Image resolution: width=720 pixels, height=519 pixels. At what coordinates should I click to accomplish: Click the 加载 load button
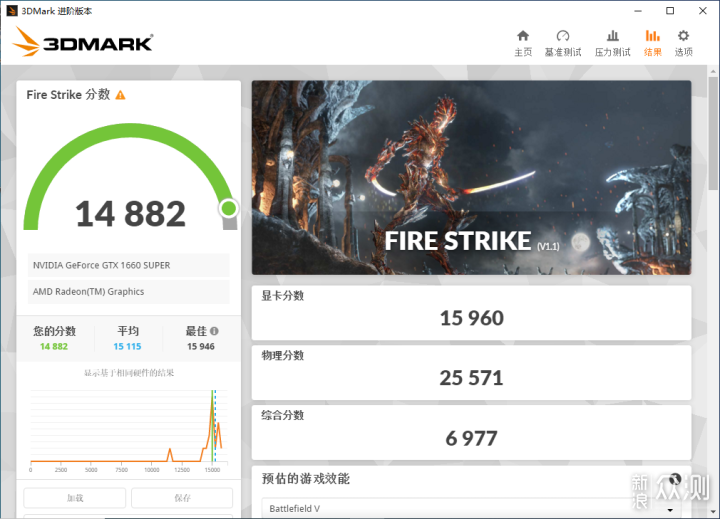tap(75, 498)
